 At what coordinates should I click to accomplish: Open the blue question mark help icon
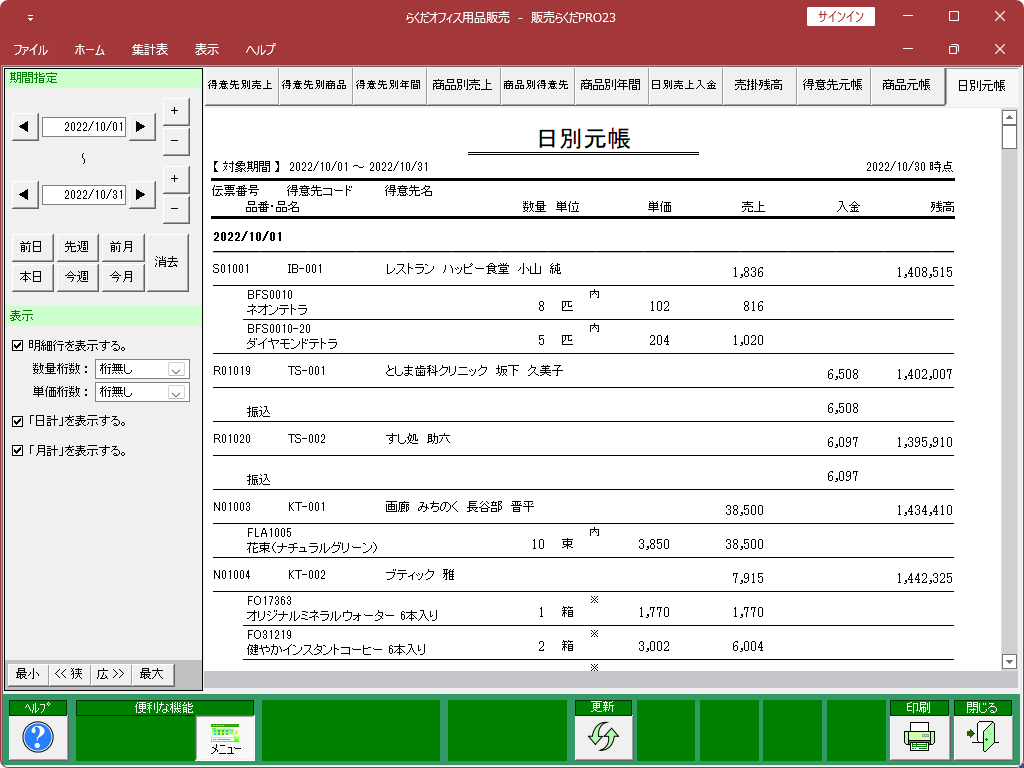[38, 737]
